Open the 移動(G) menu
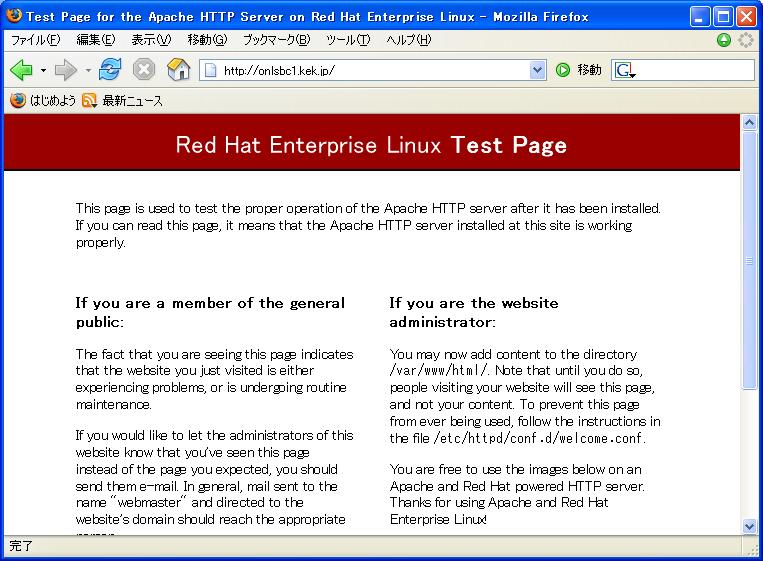 tap(207, 40)
